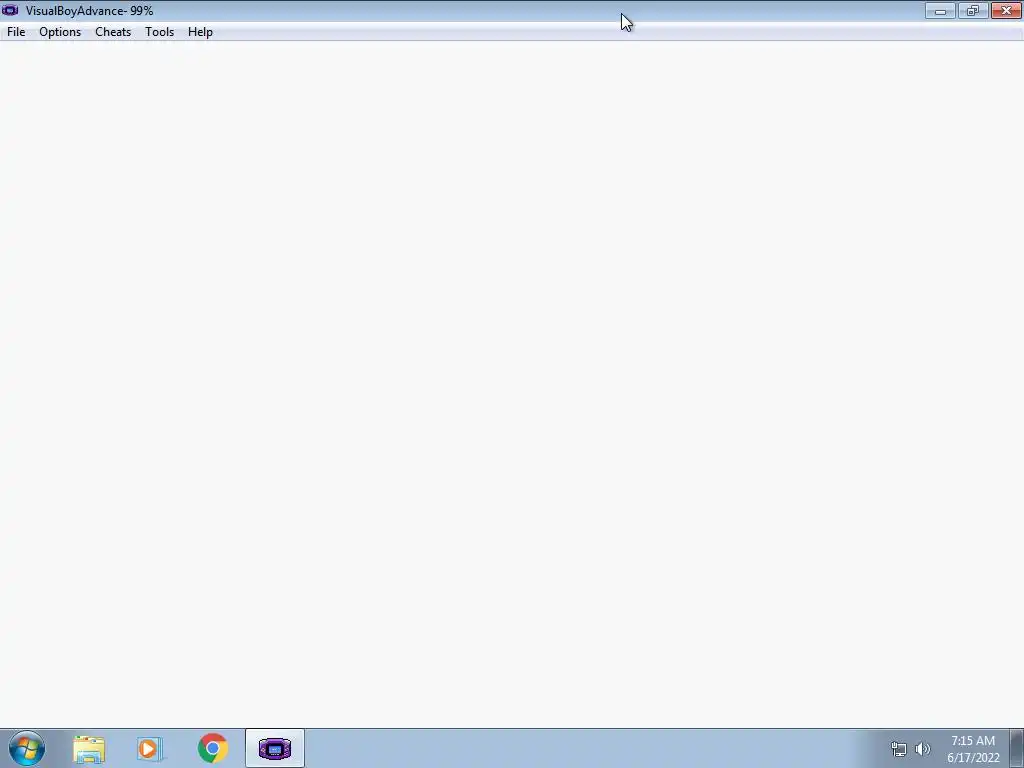
Task: Open Google Chrome from taskbar
Action: tap(212, 748)
